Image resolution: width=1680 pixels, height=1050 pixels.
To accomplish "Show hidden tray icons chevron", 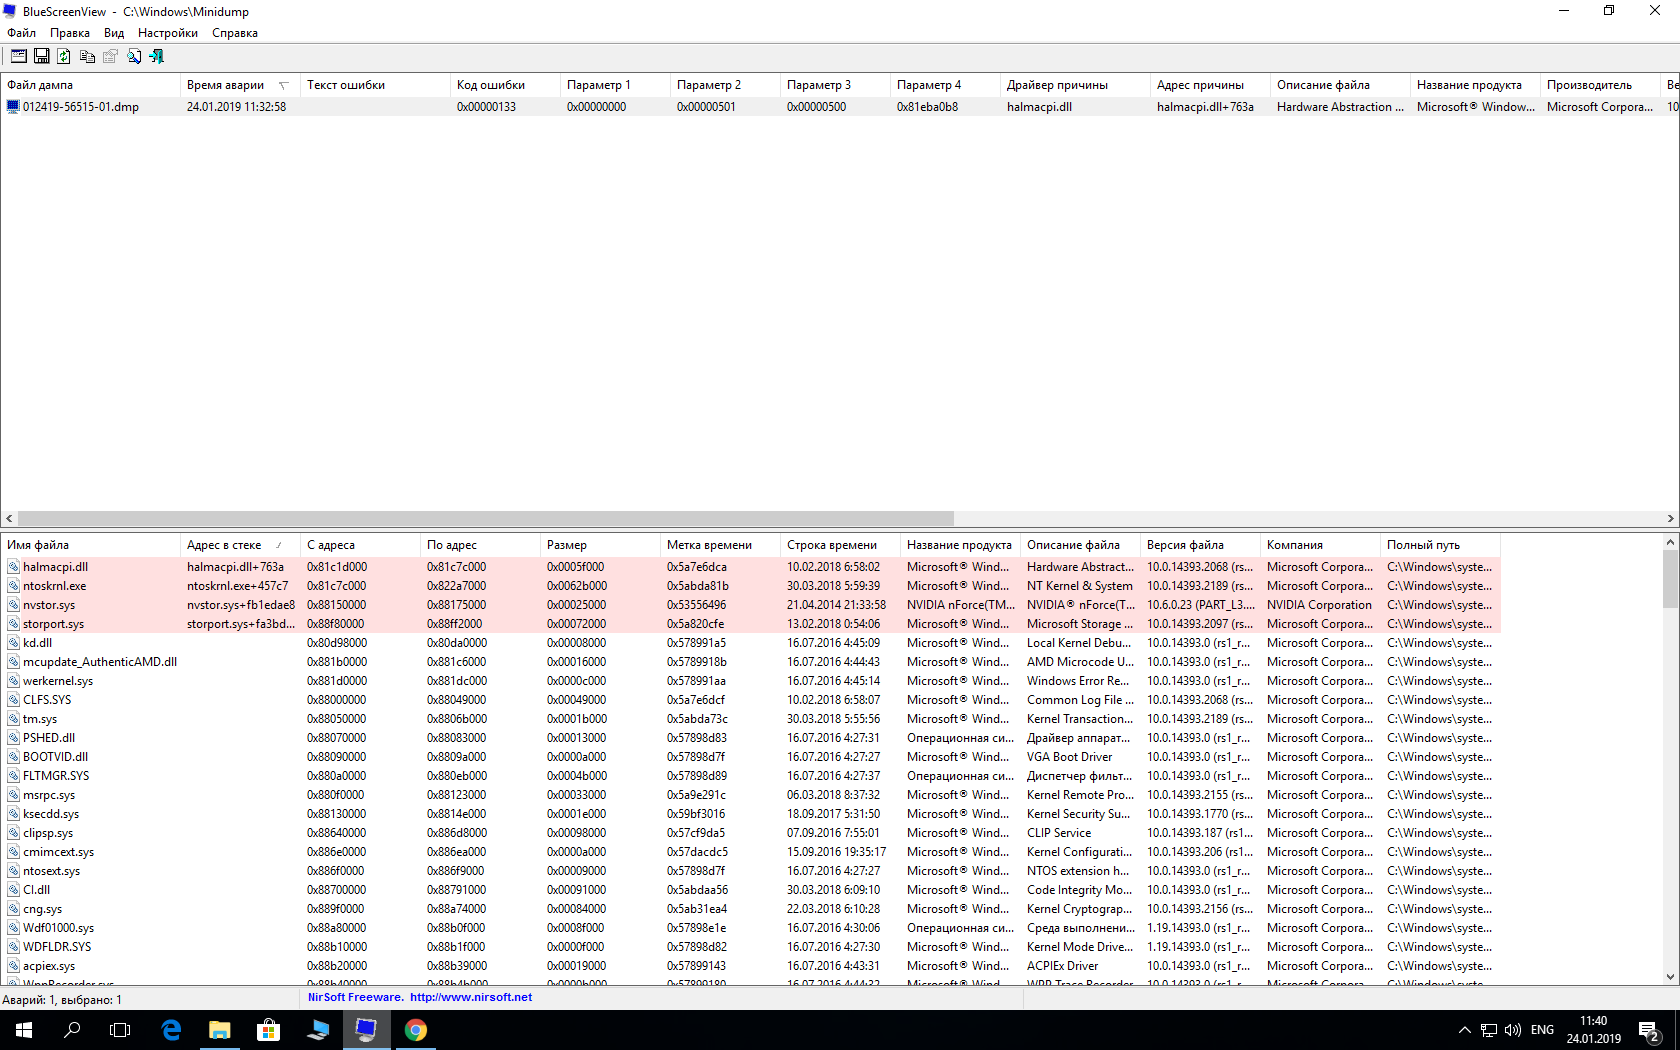I will click(1465, 1030).
